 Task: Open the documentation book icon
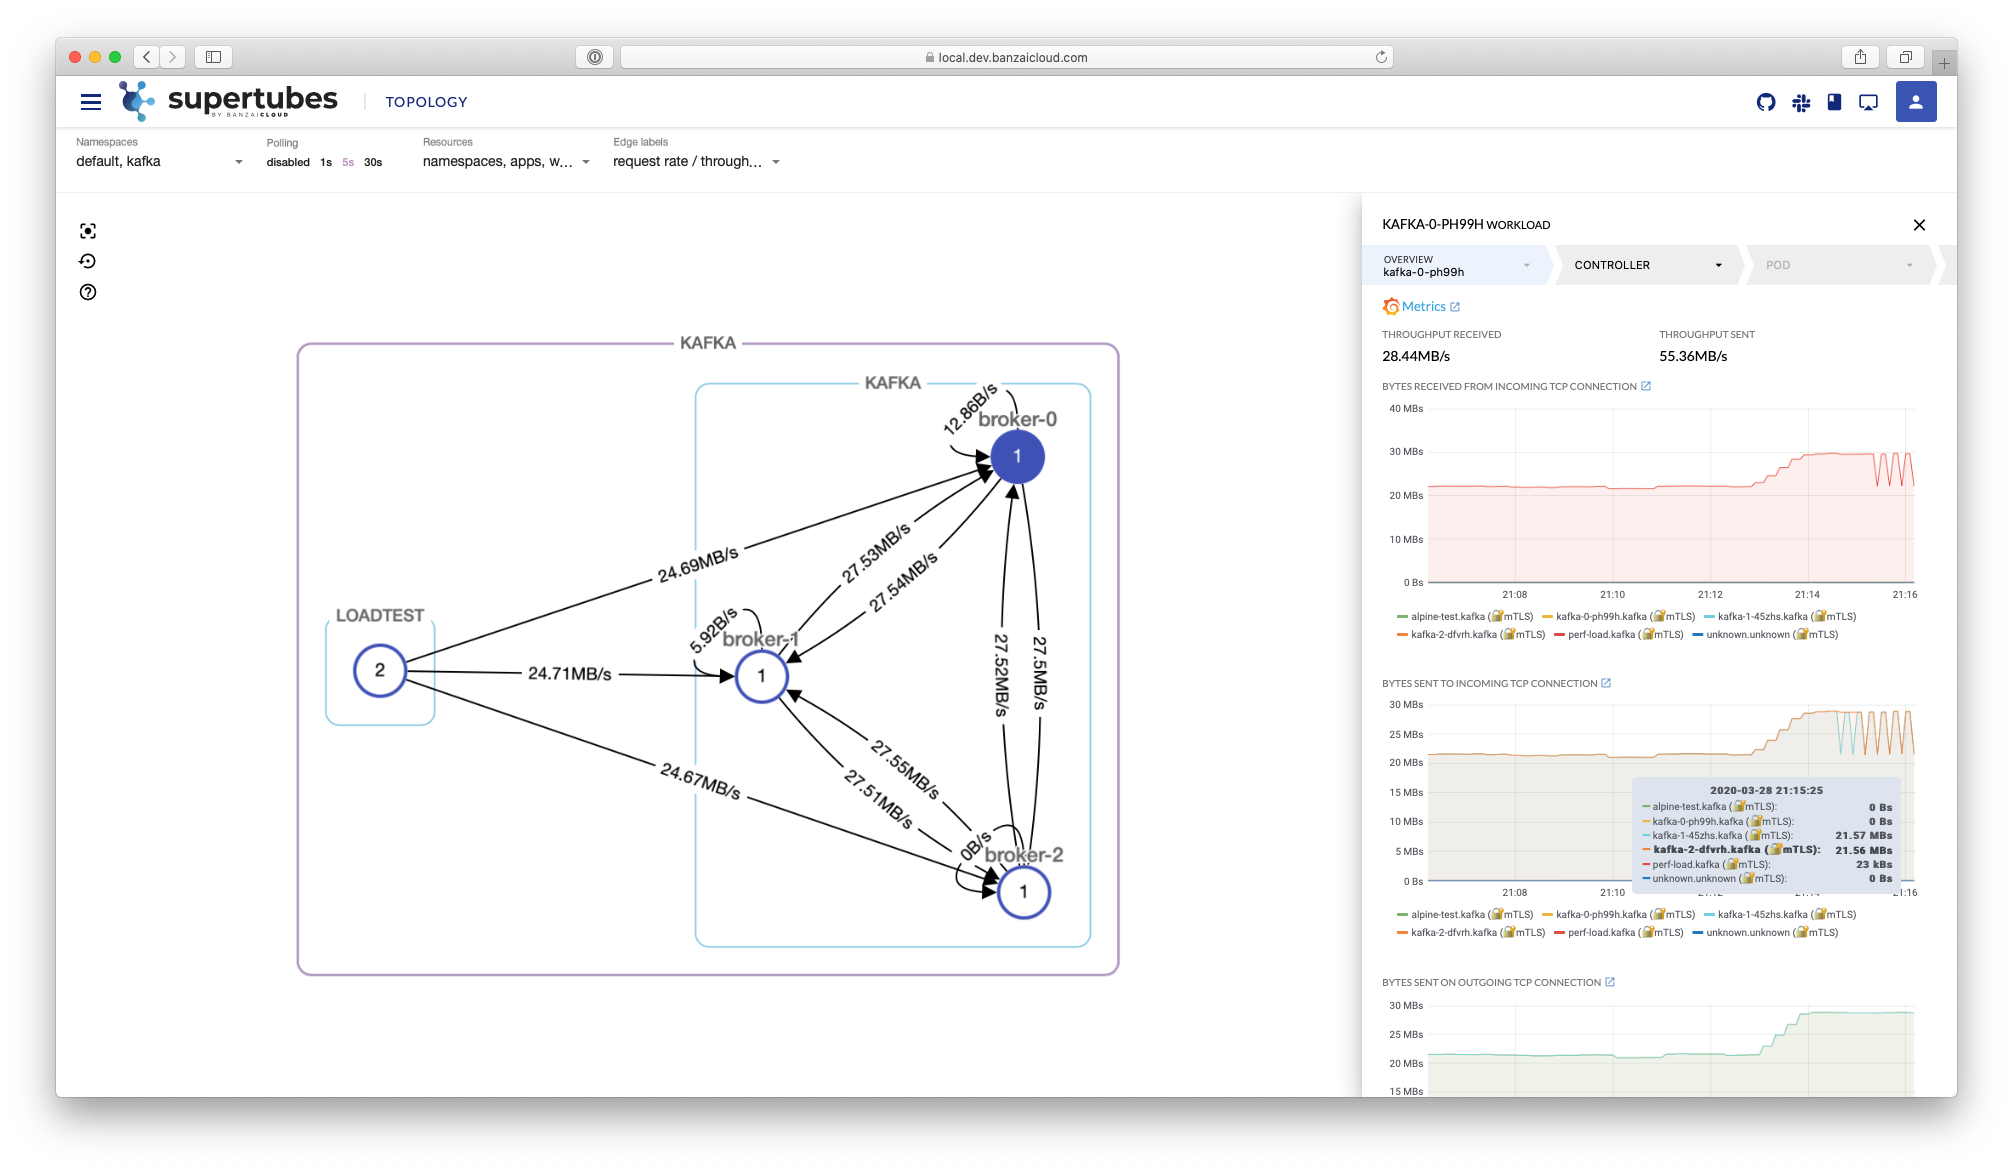[1834, 102]
